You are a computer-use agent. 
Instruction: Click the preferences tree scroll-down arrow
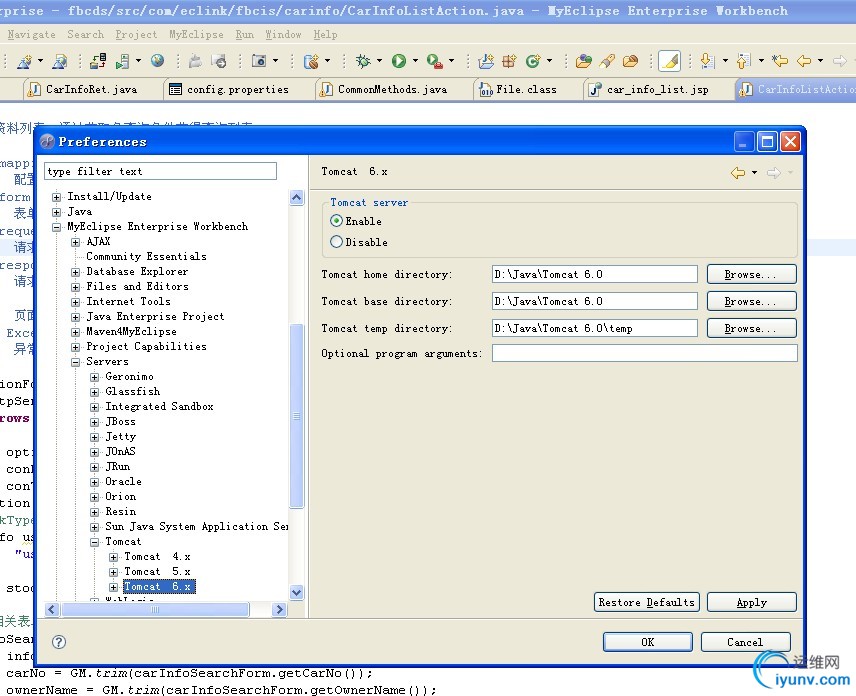tap(296, 592)
